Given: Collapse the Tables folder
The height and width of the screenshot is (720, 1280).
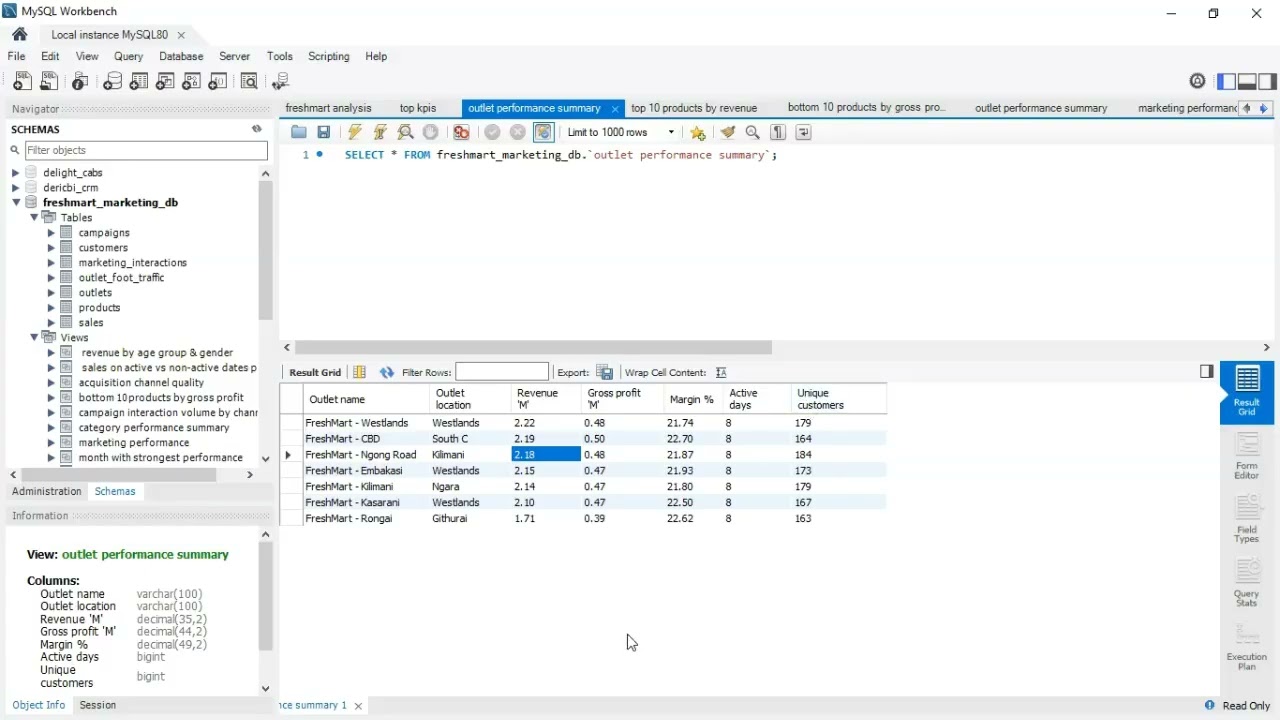Looking at the screenshot, I should coord(34,217).
